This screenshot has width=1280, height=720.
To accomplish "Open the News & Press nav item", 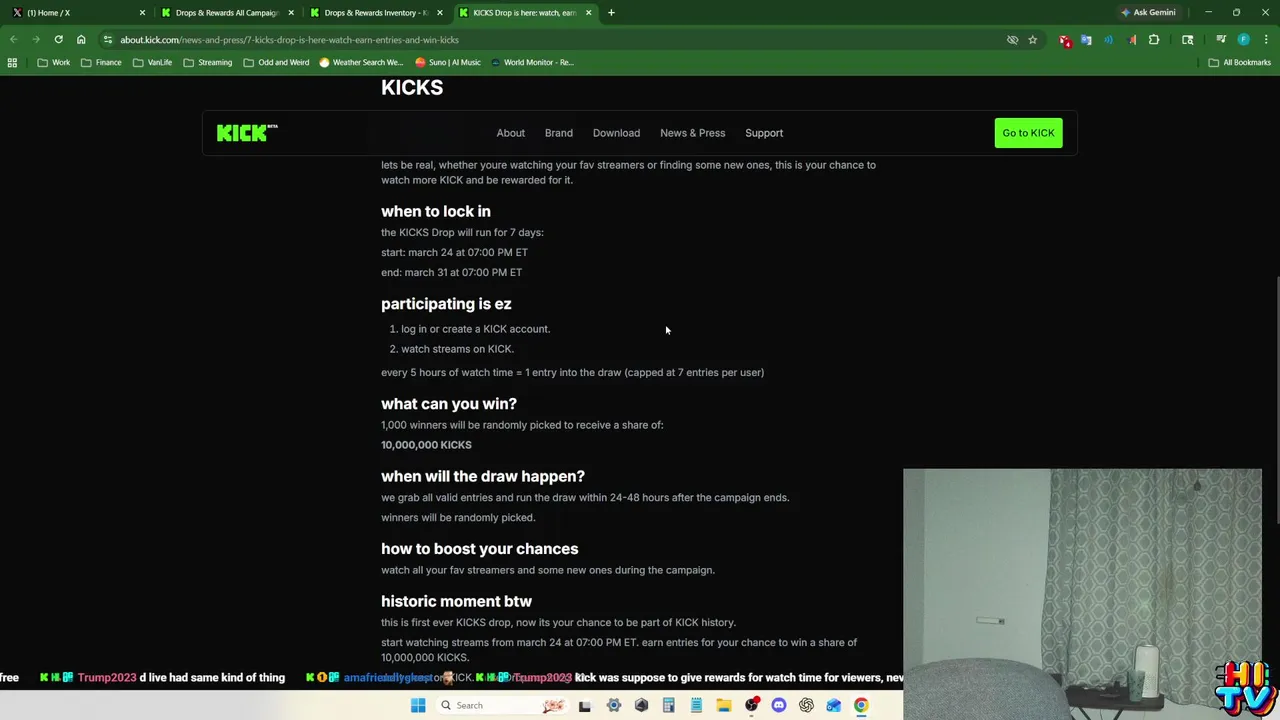I will 692,133.
